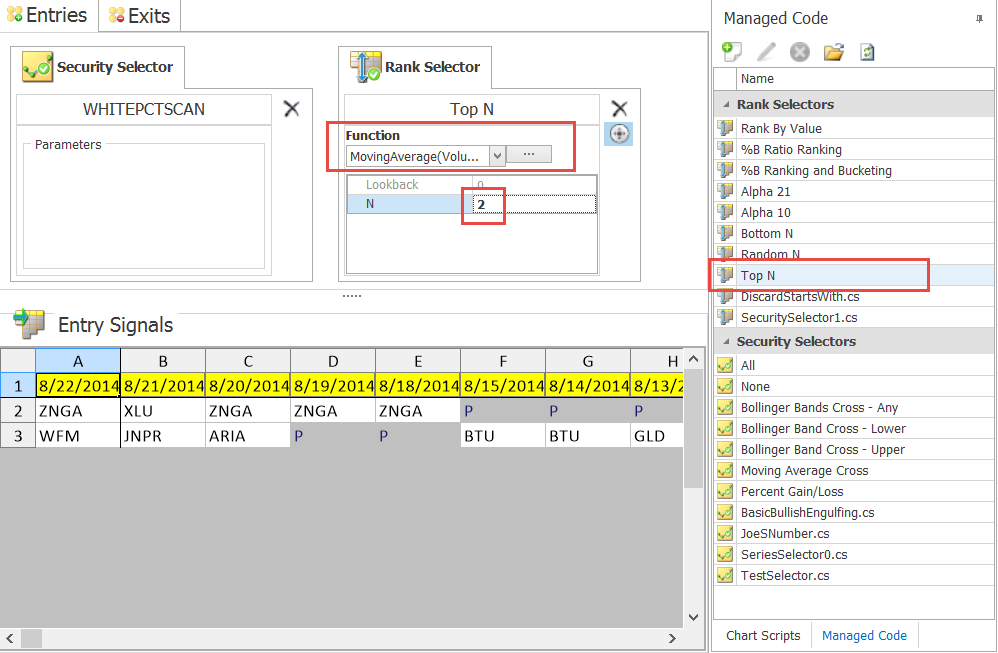998x653 pixels.
Task: Click the ARIA cell
Action: 248,436
